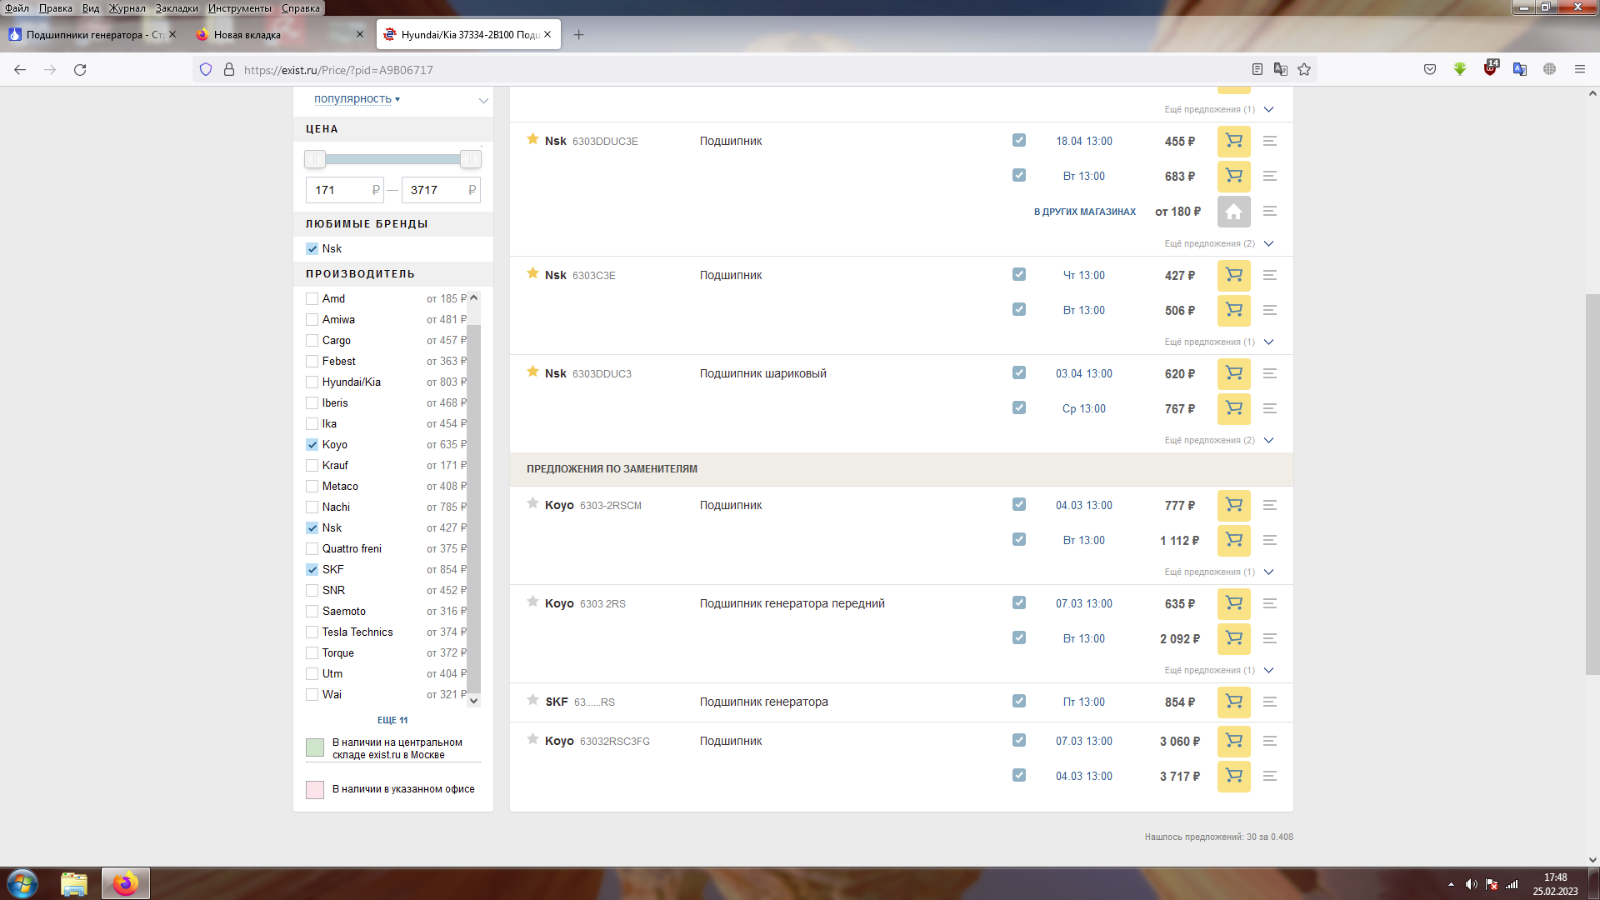Add Nsk 6303C3E 427 ₽ offer to cart

pos(1234,275)
